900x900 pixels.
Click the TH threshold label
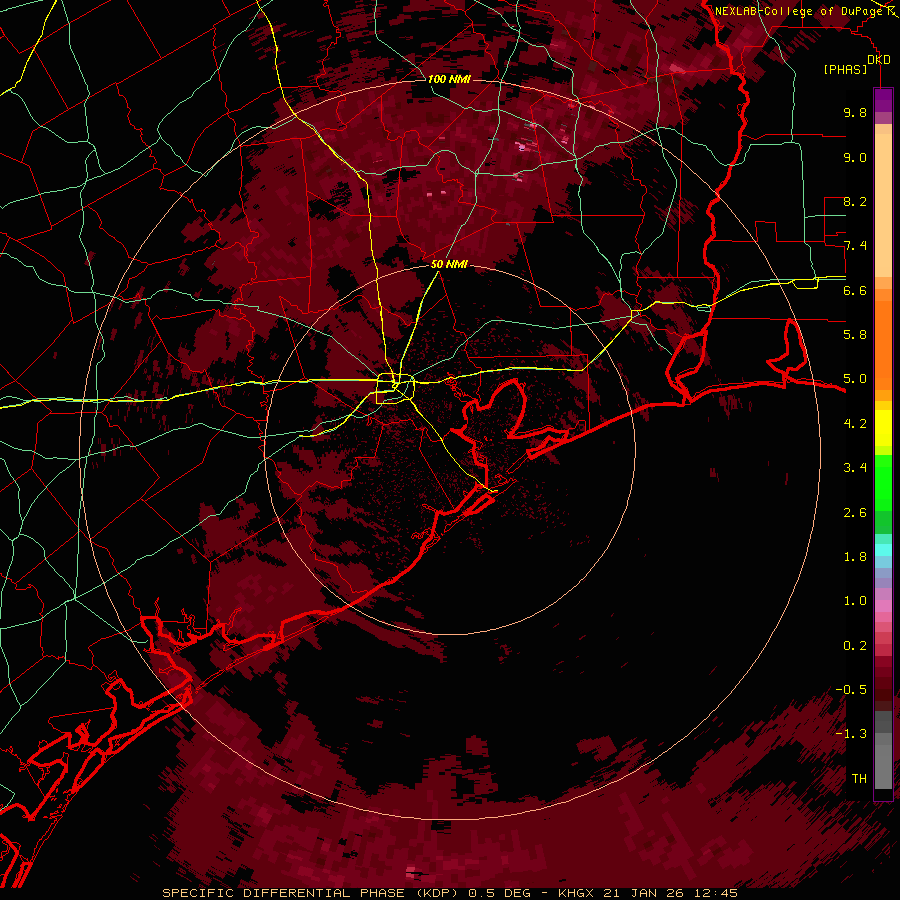[x=859, y=779]
